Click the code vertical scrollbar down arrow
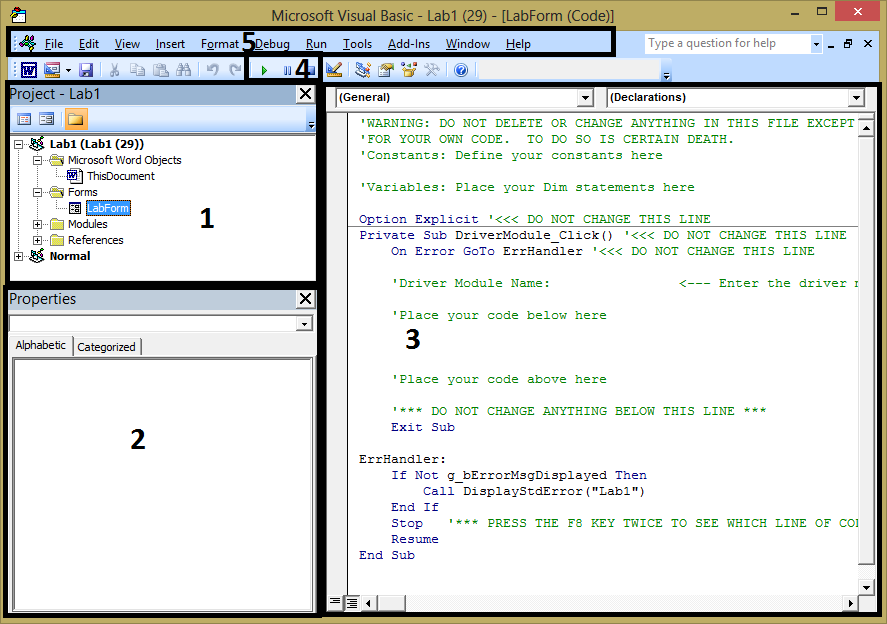 pyautogui.click(x=866, y=587)
